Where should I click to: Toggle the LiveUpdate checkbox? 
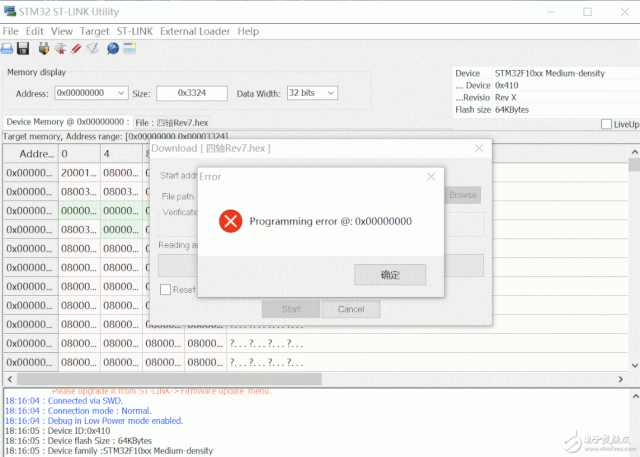[607, 124]
